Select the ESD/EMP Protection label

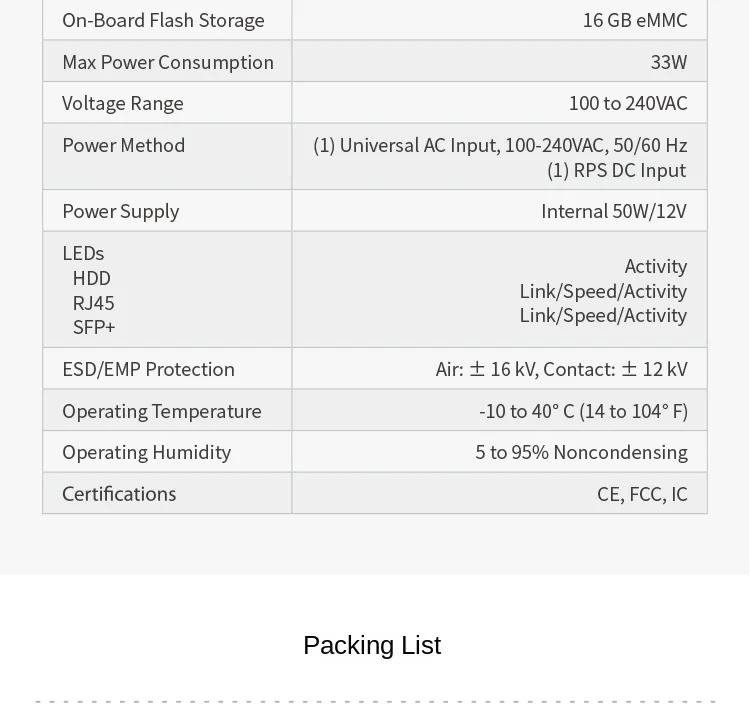[148, 369]
